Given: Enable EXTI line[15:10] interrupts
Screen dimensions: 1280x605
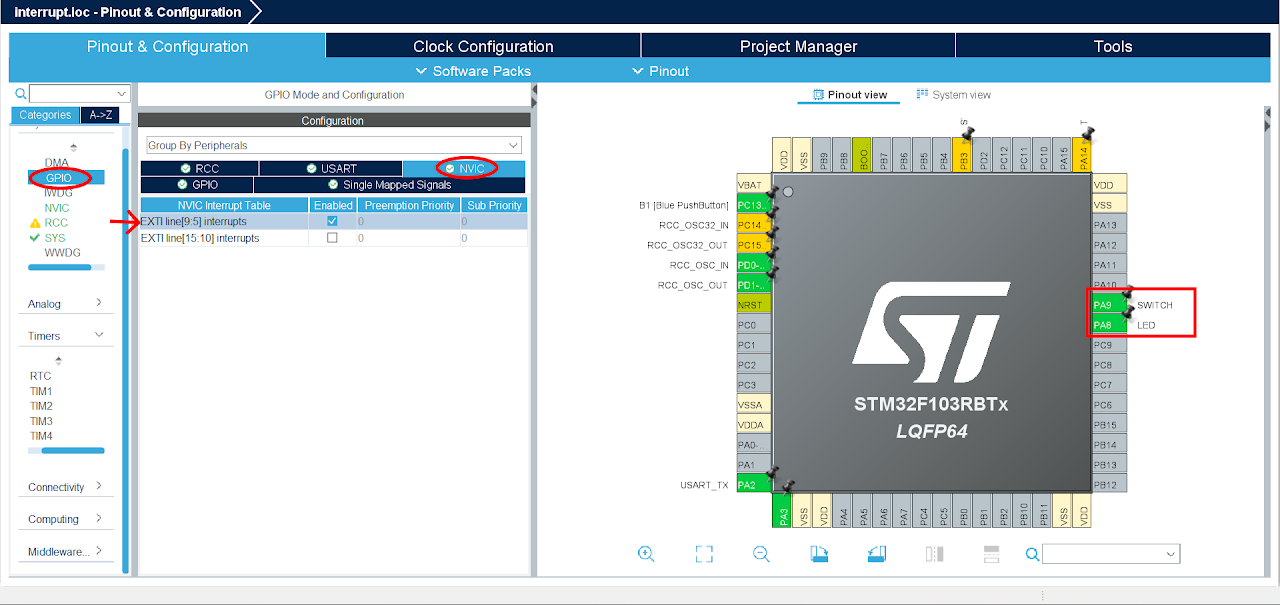Looking at the screenshot, I should (x=333, y=238).
